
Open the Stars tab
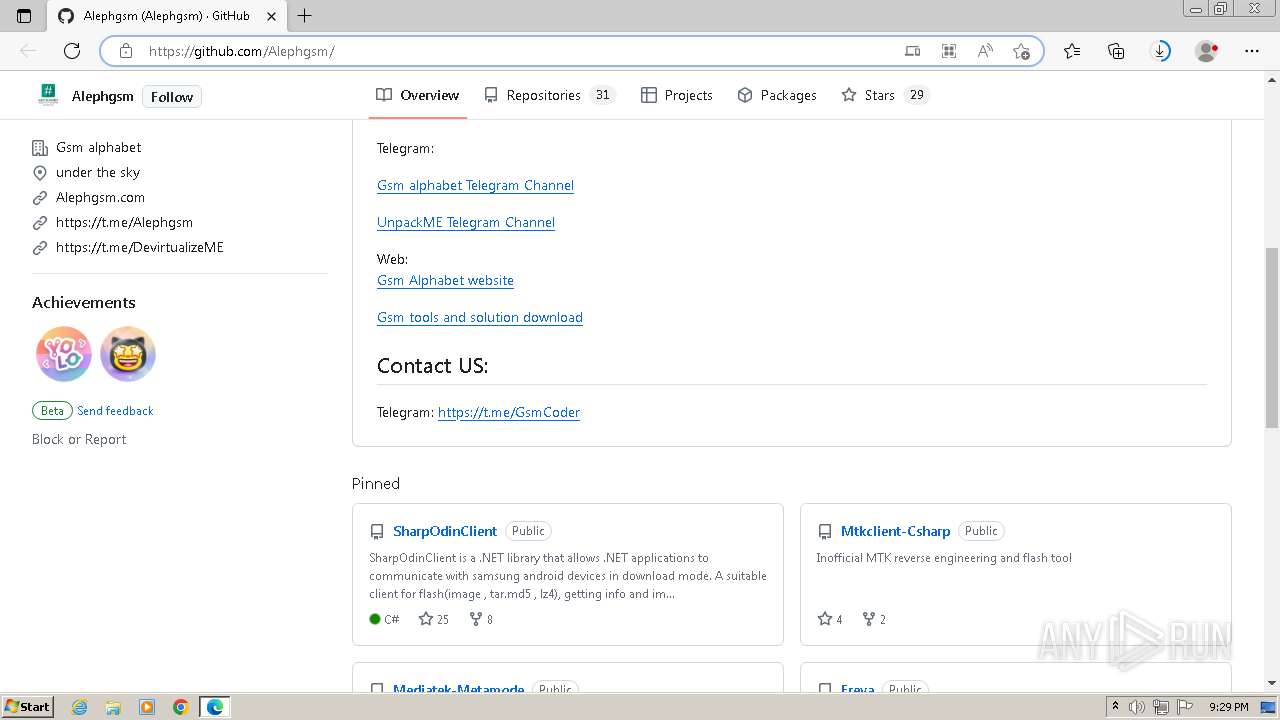[x=885, y=95]
